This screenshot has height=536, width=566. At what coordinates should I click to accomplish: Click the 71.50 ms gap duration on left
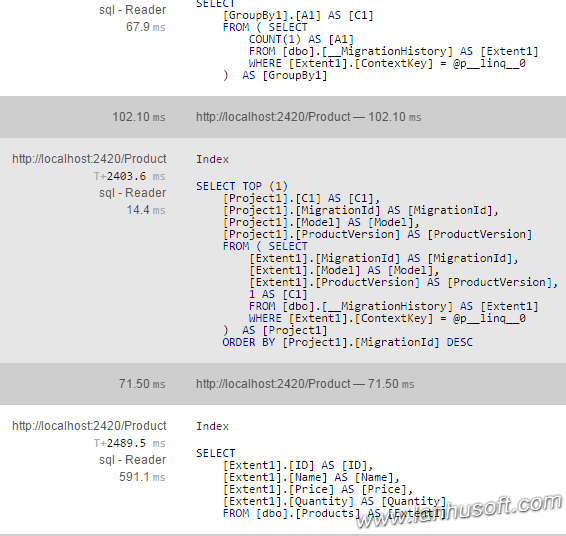pos(142,384)
